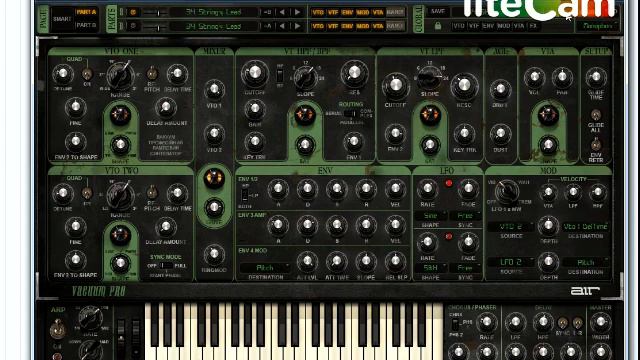The image size is (640, 360).
Task: Click the LFO 1 Rate knob
Action: [x=427, y=189]
